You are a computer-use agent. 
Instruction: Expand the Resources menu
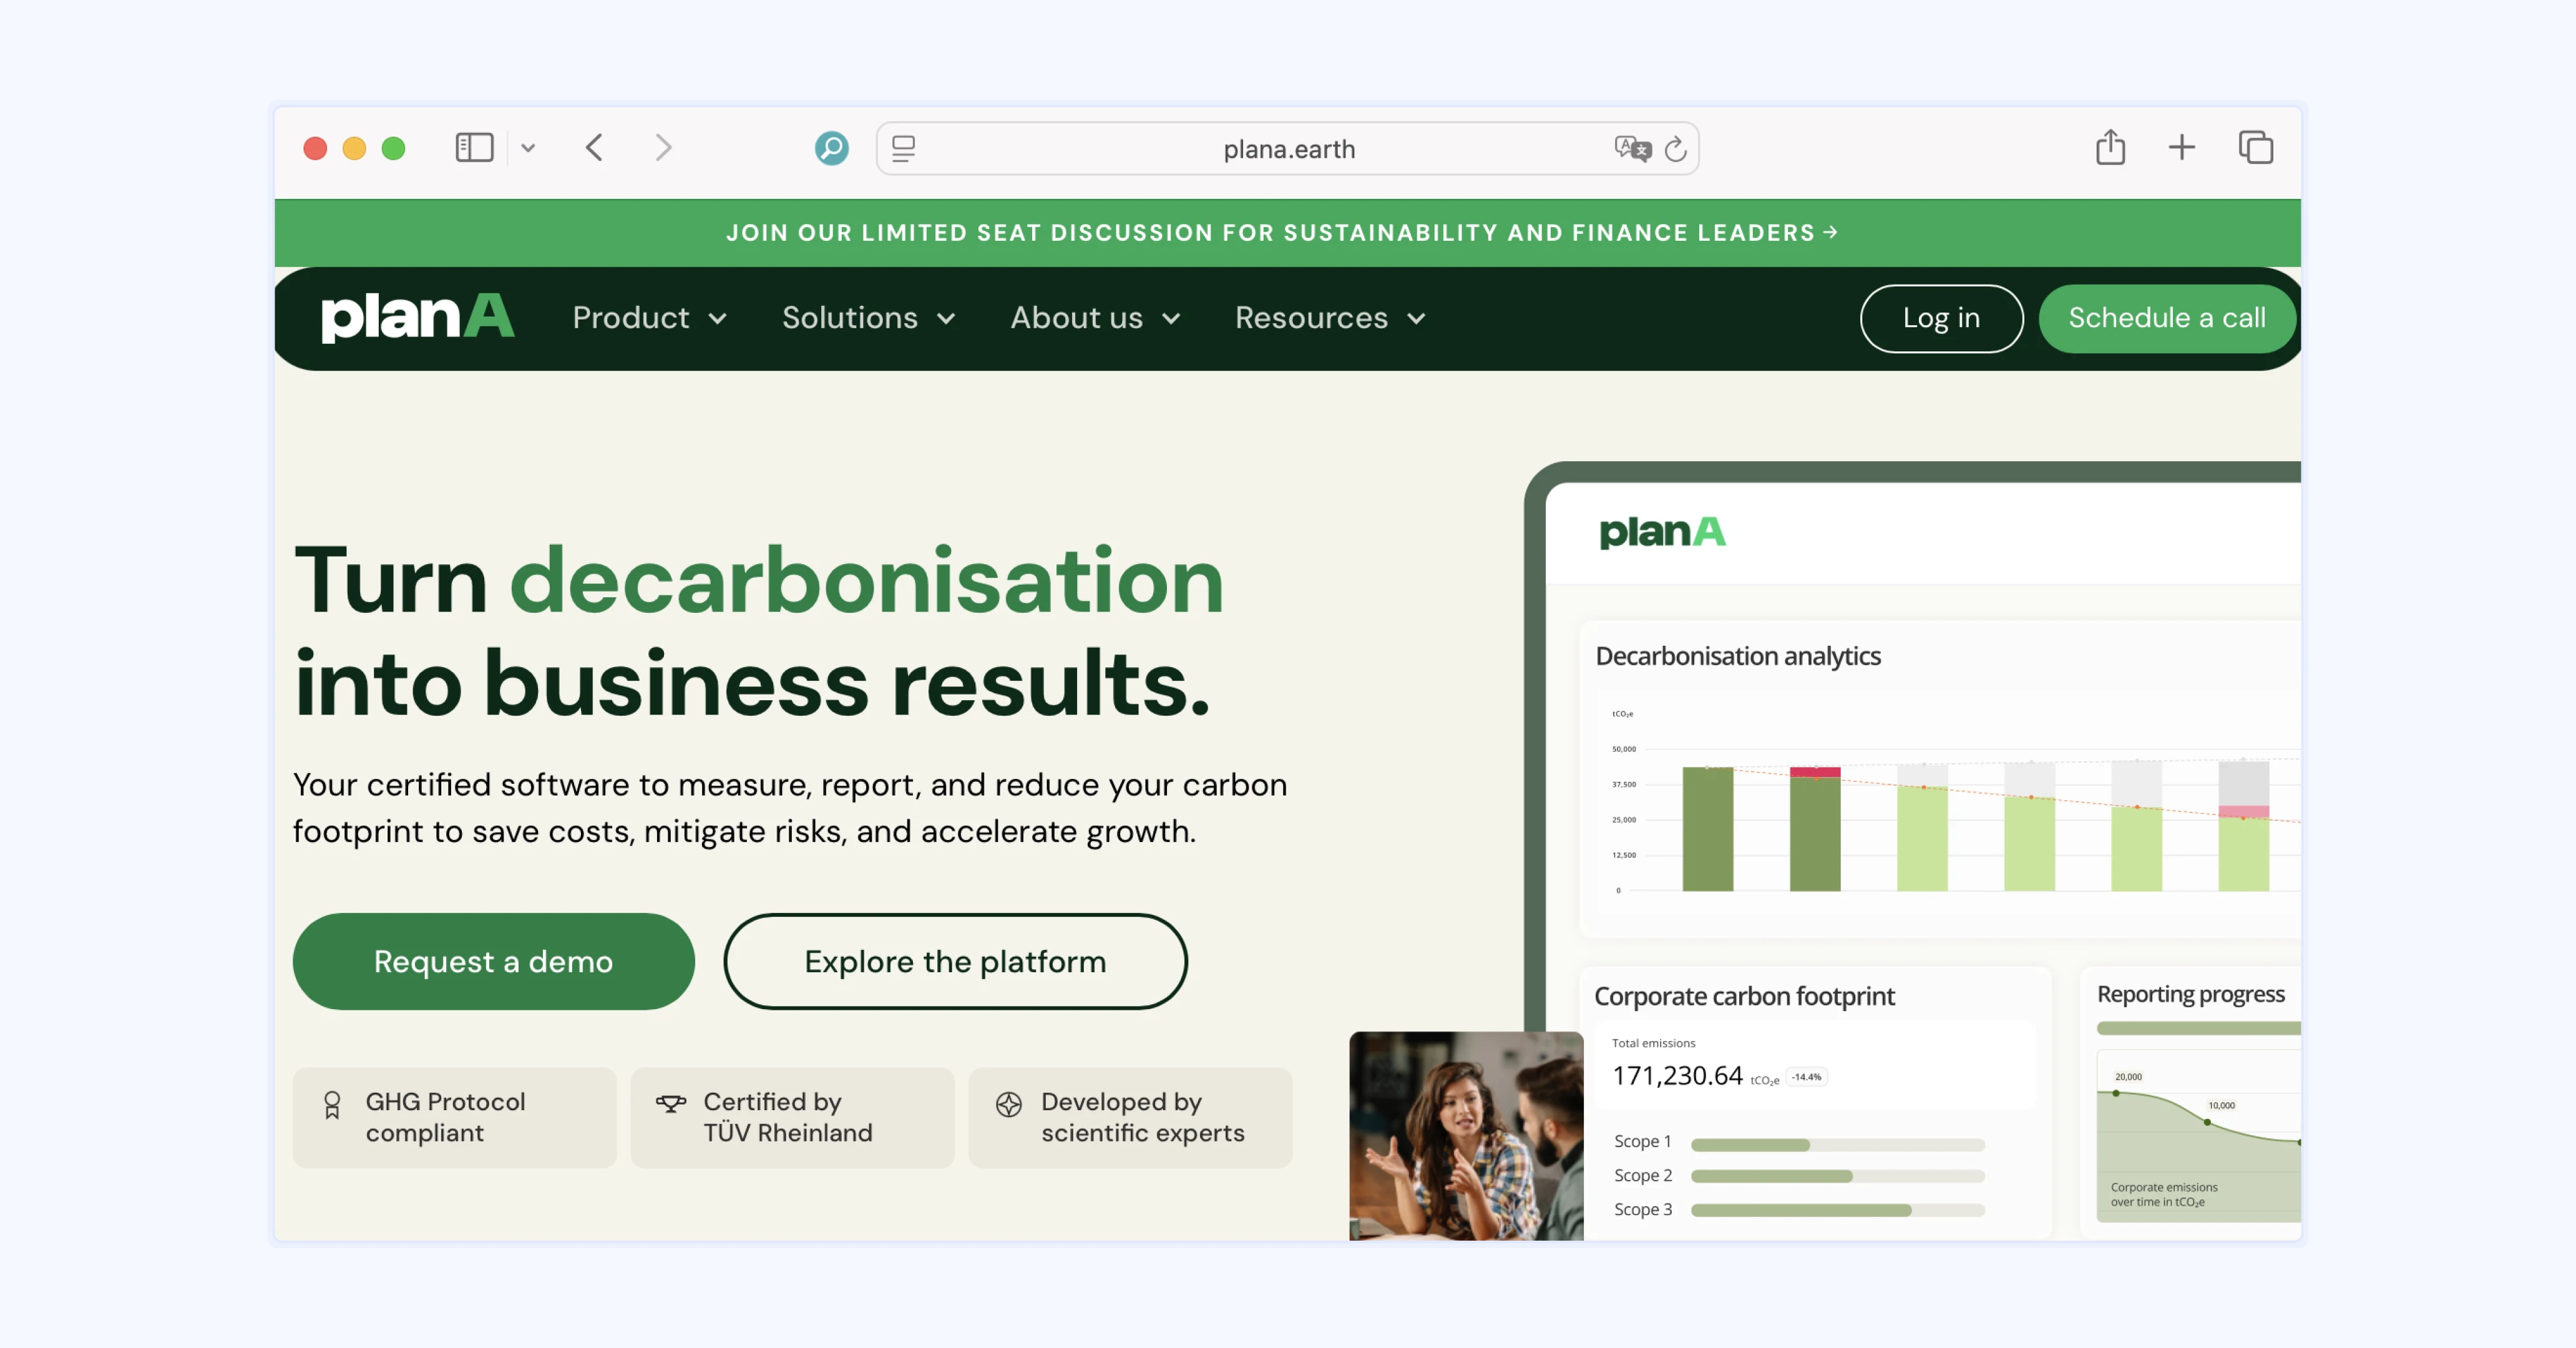point(1330,318)
